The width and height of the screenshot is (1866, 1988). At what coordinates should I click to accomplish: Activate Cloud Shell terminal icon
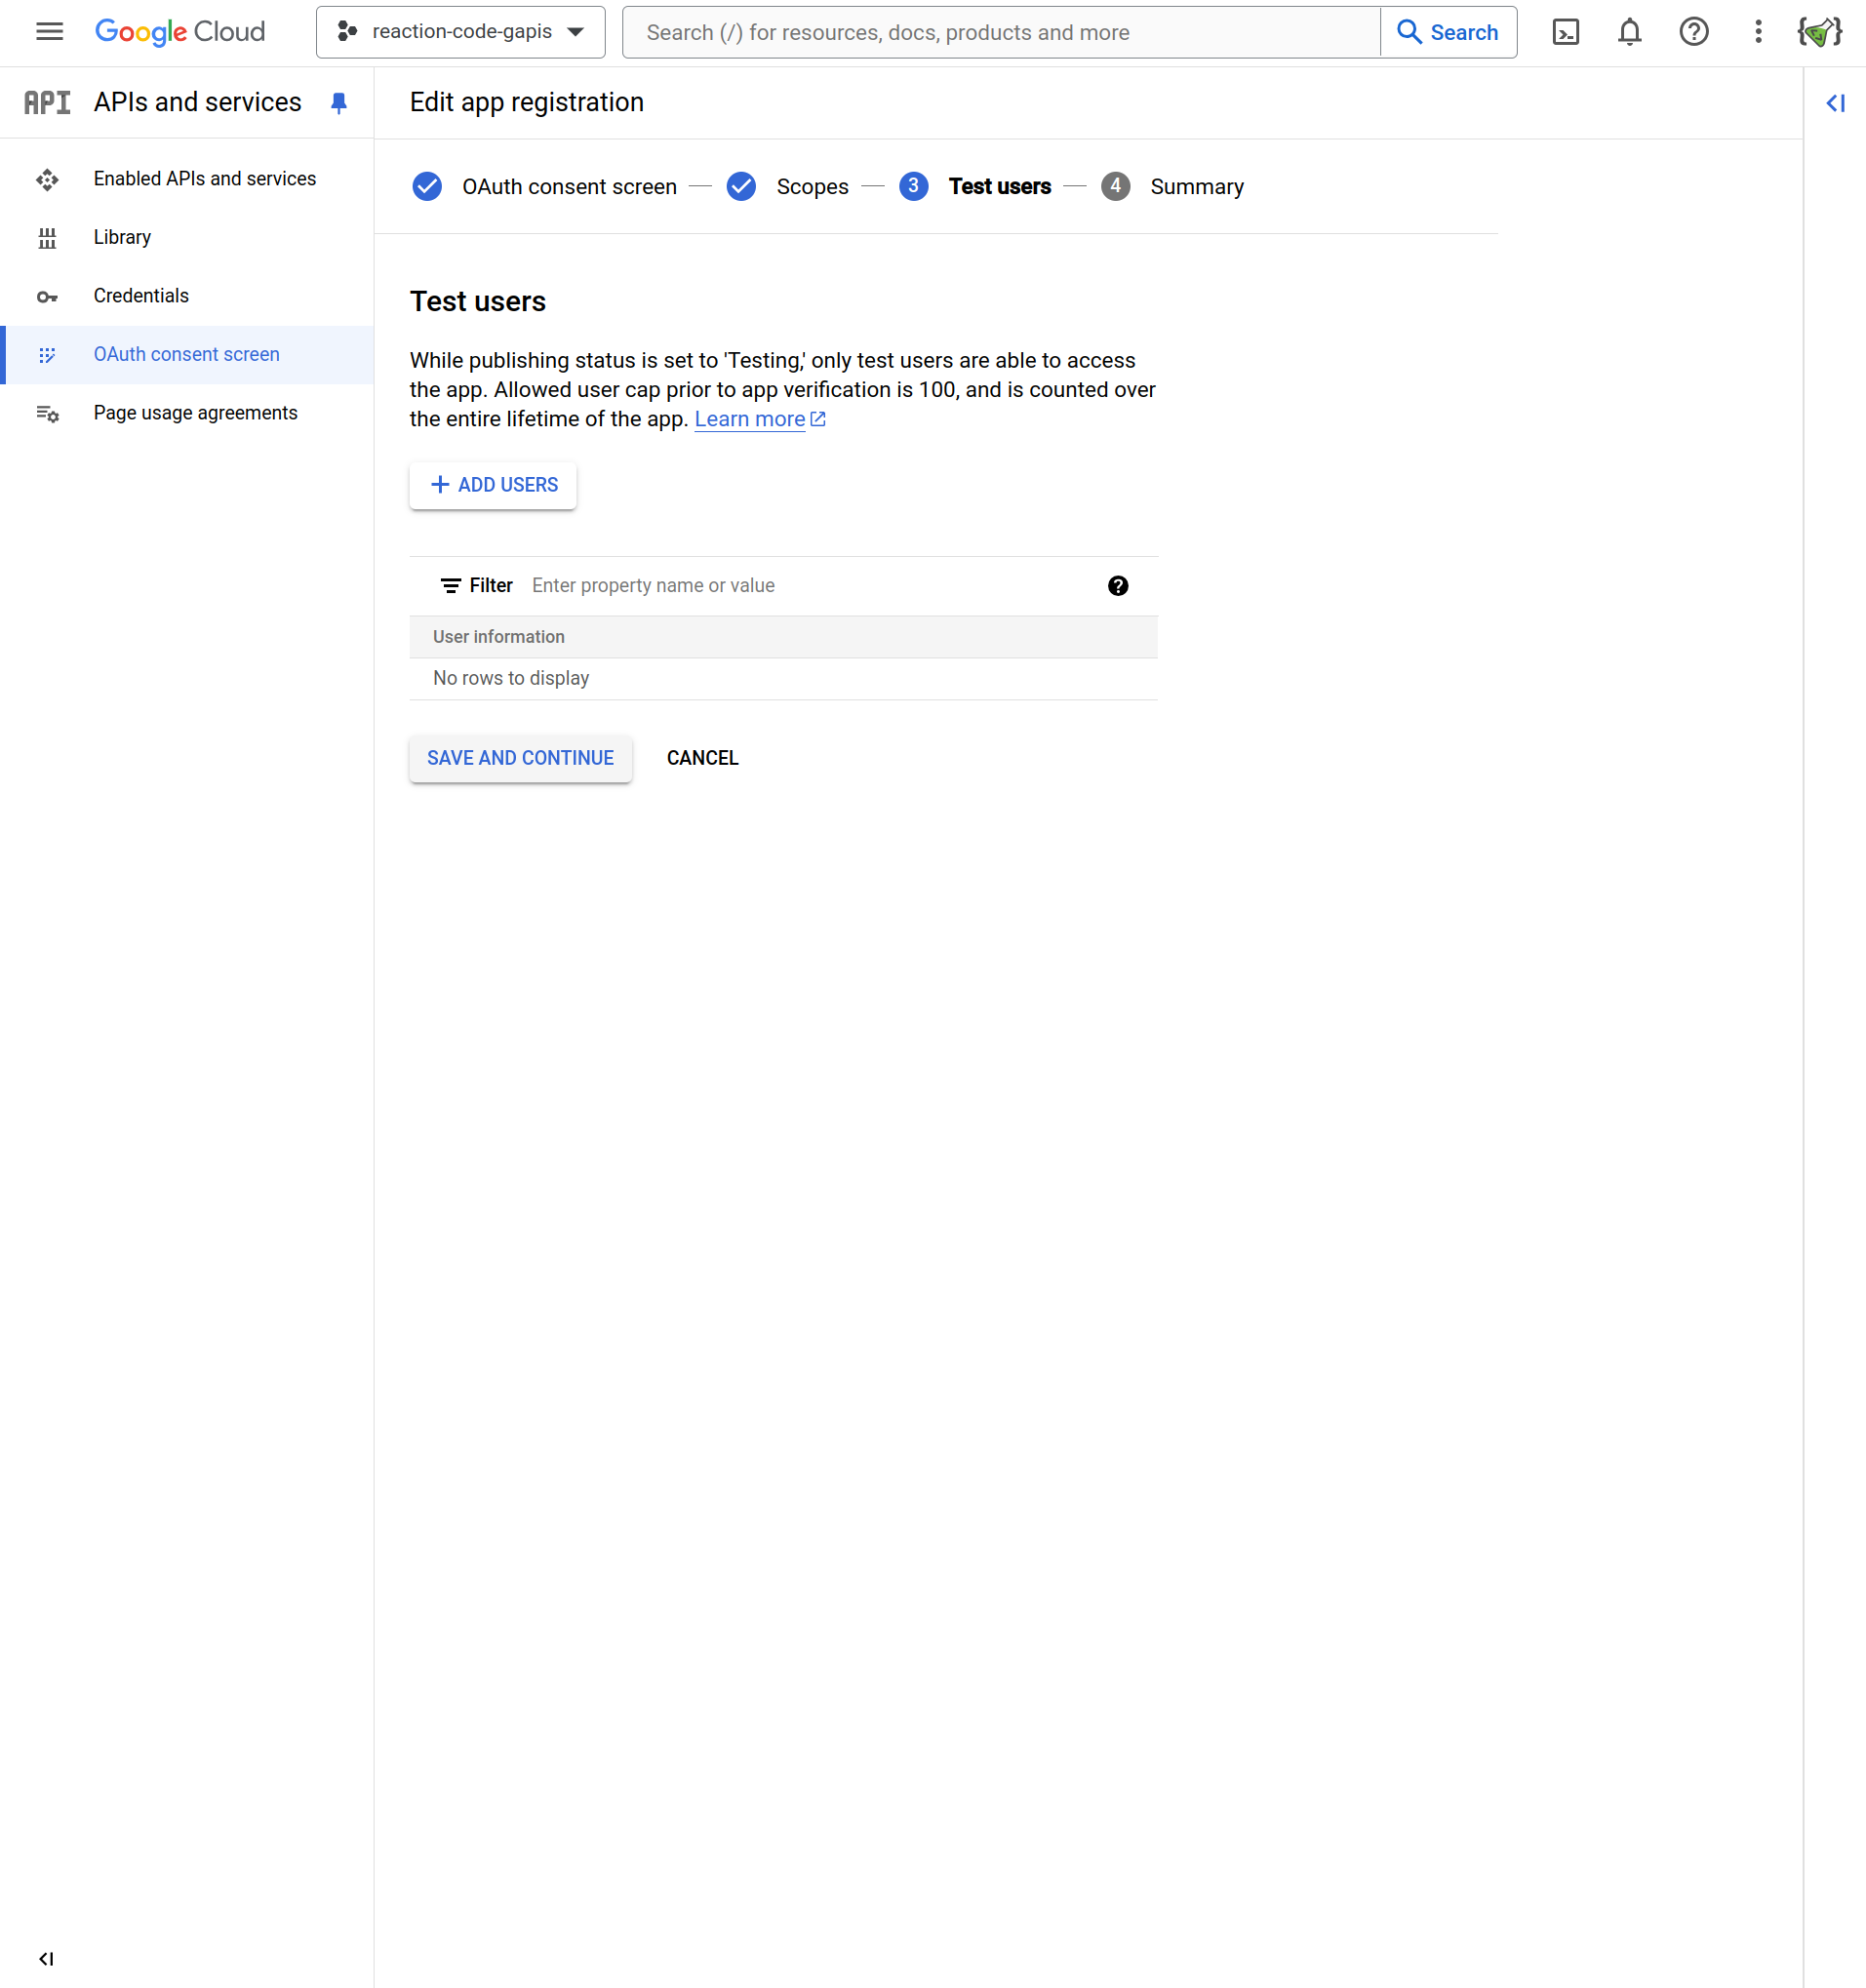click(1565, 32)
